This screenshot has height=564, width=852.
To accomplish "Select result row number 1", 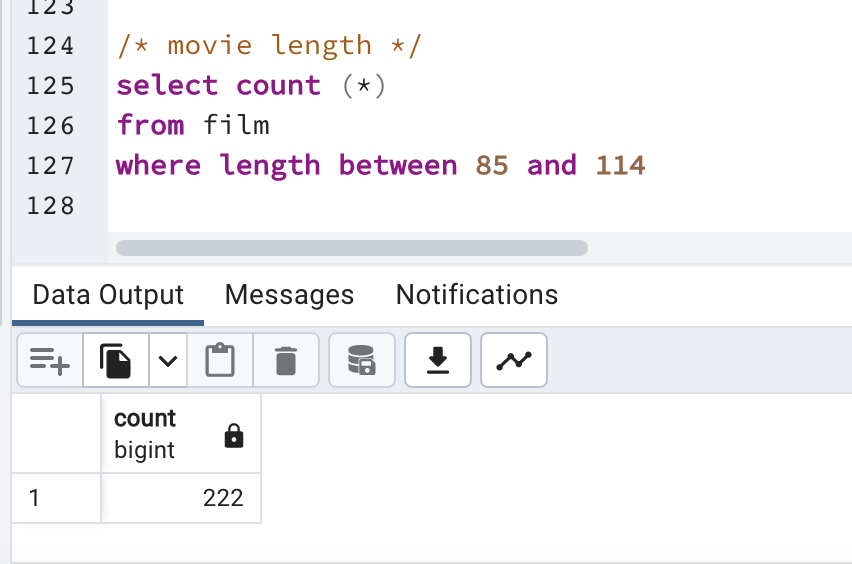I will [x=56, y=498].
